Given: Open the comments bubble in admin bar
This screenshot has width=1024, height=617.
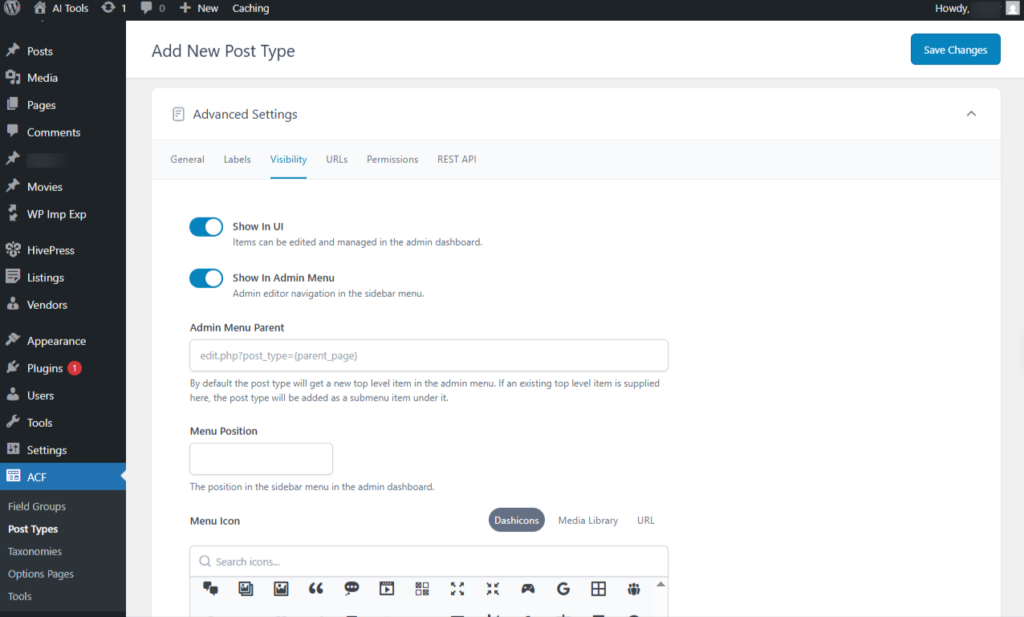Looking at the screenshot, I should tap(147, 8).
